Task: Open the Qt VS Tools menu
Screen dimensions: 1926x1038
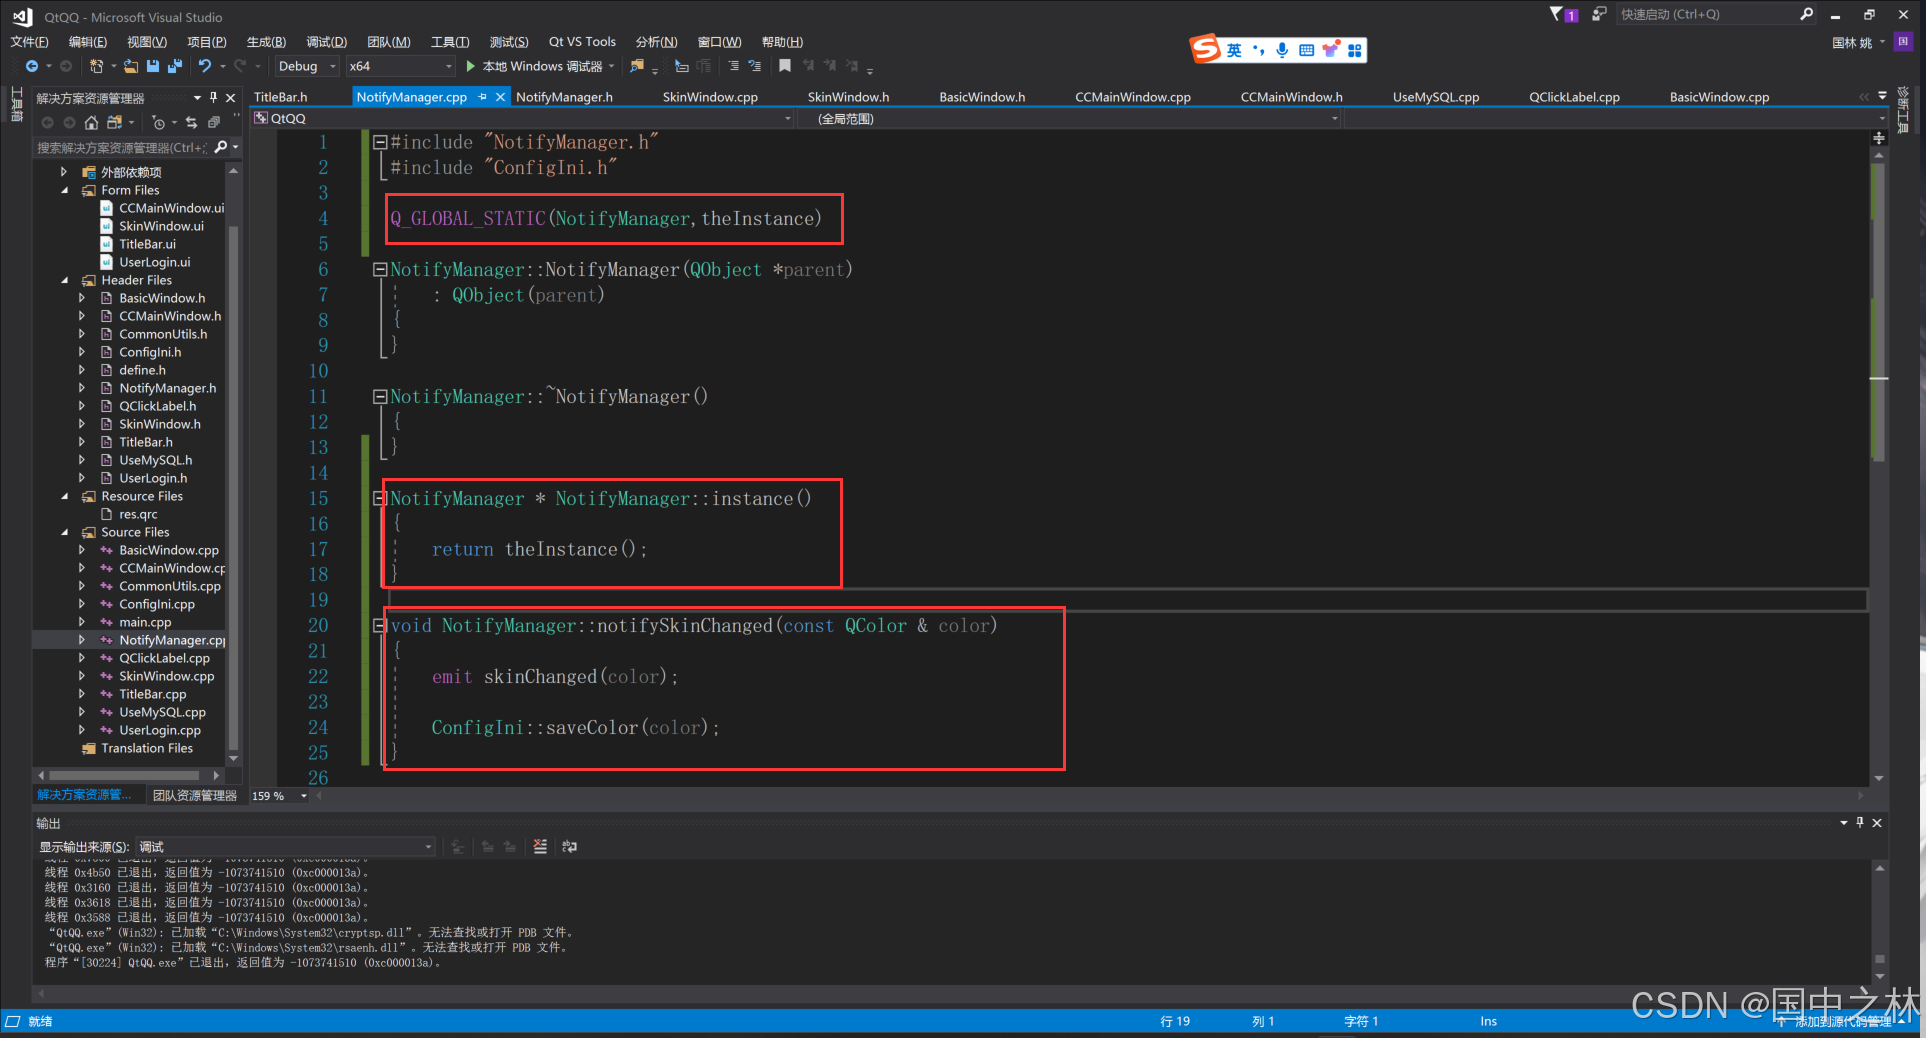Action: [582, 42]
